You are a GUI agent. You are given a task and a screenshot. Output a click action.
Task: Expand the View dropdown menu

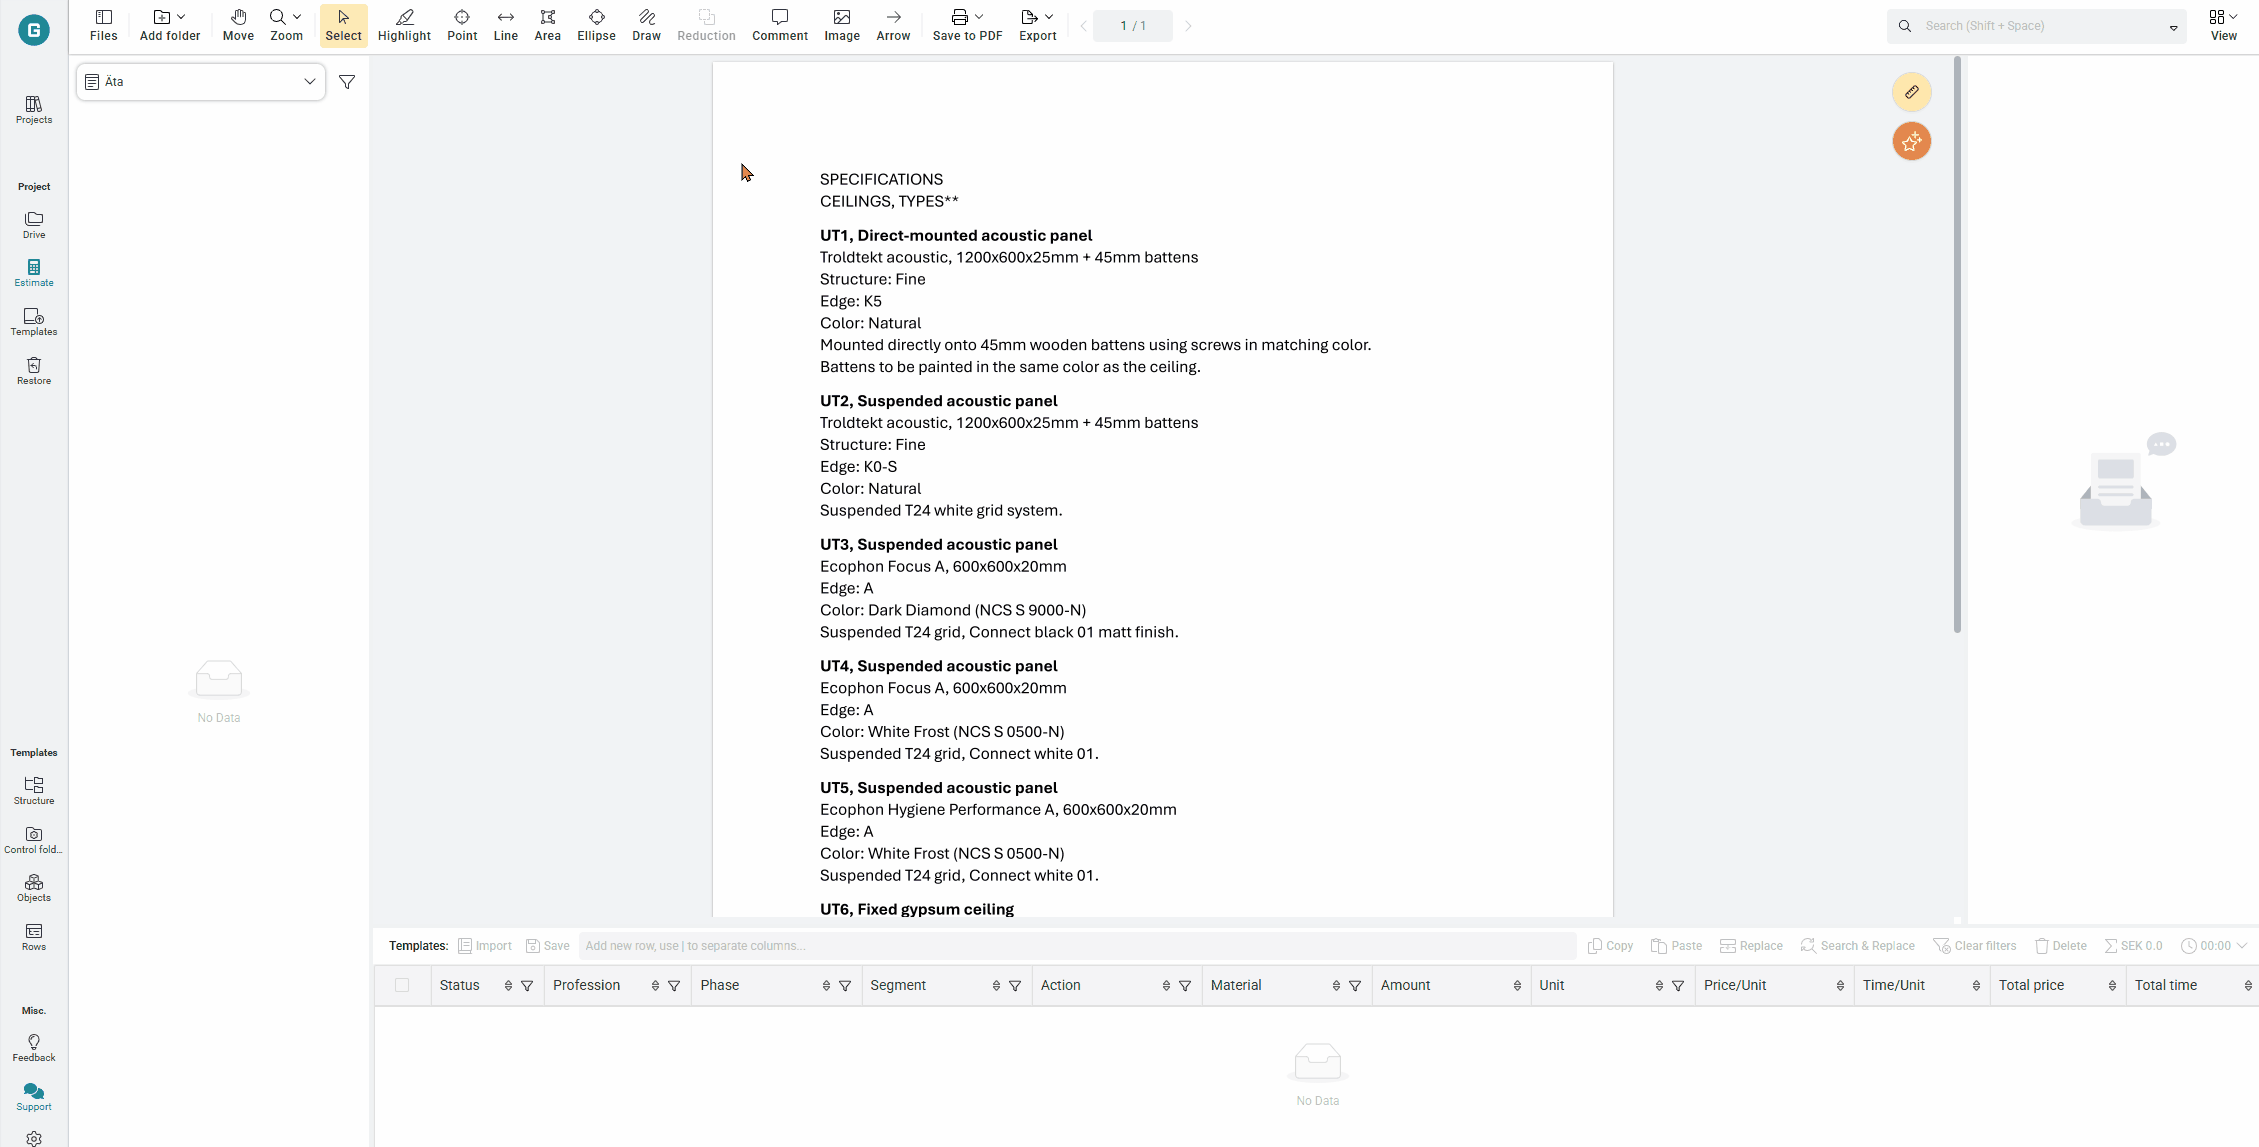pyautogui.click(x=2223, y=25)
